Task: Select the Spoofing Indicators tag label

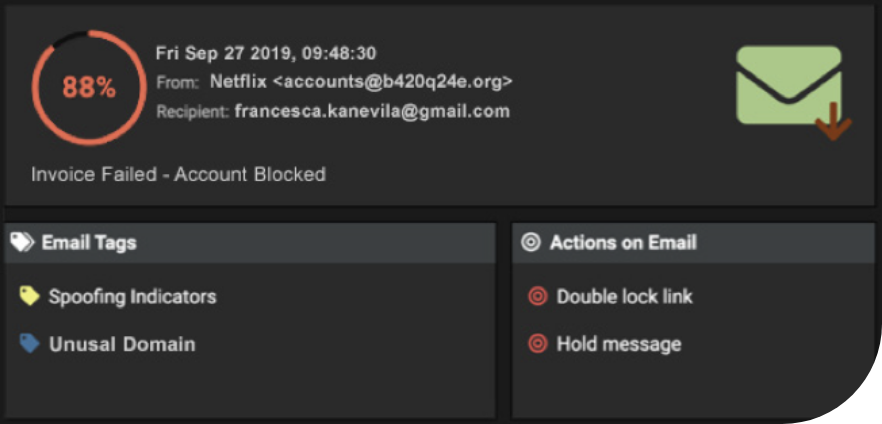Action: point(132,296)
